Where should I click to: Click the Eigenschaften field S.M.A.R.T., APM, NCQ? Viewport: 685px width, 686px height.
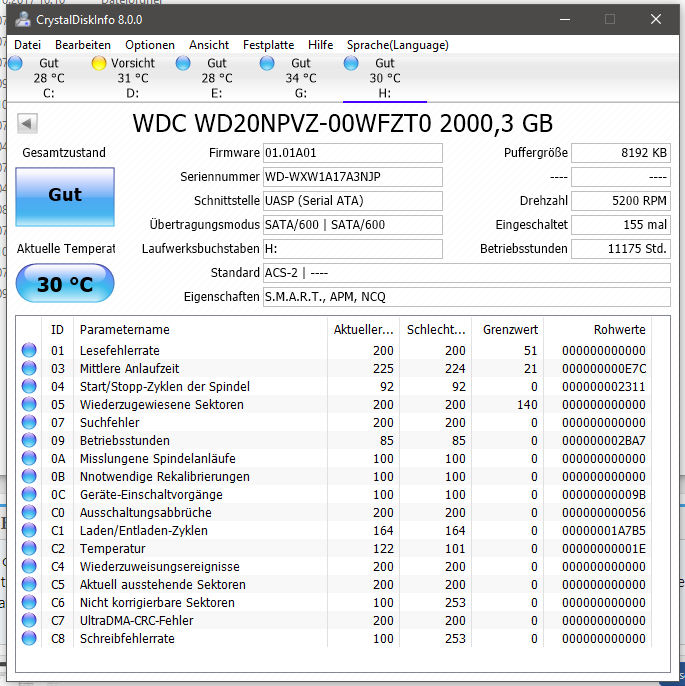point(467,297)
